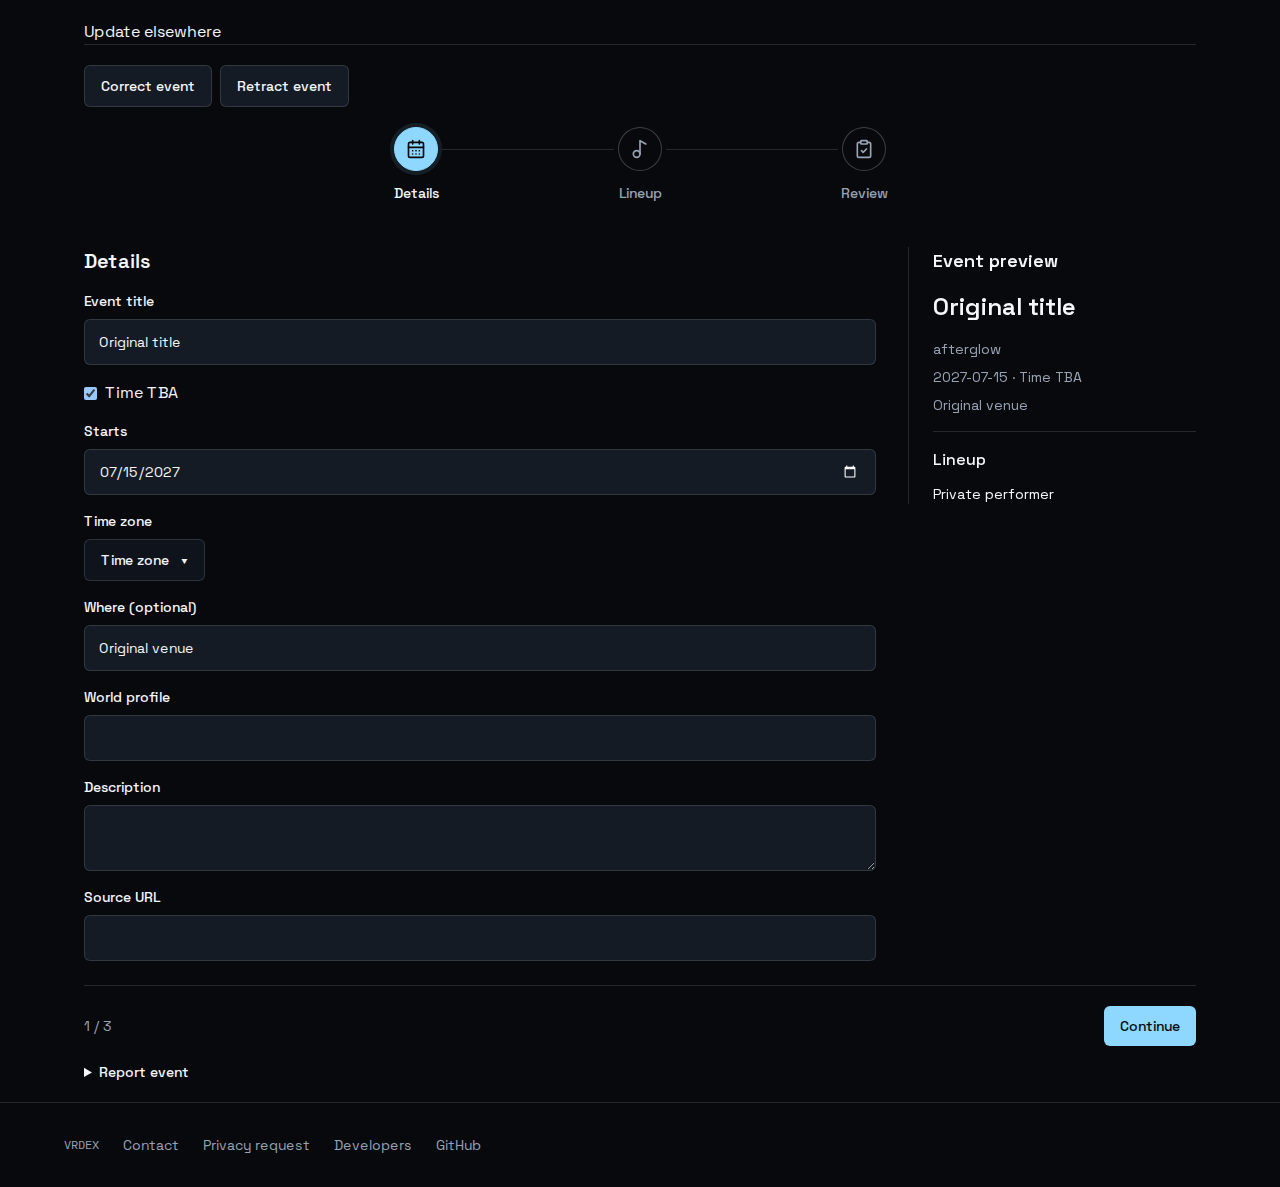
Task: Focus the Source URL input field
Action: 480,938
